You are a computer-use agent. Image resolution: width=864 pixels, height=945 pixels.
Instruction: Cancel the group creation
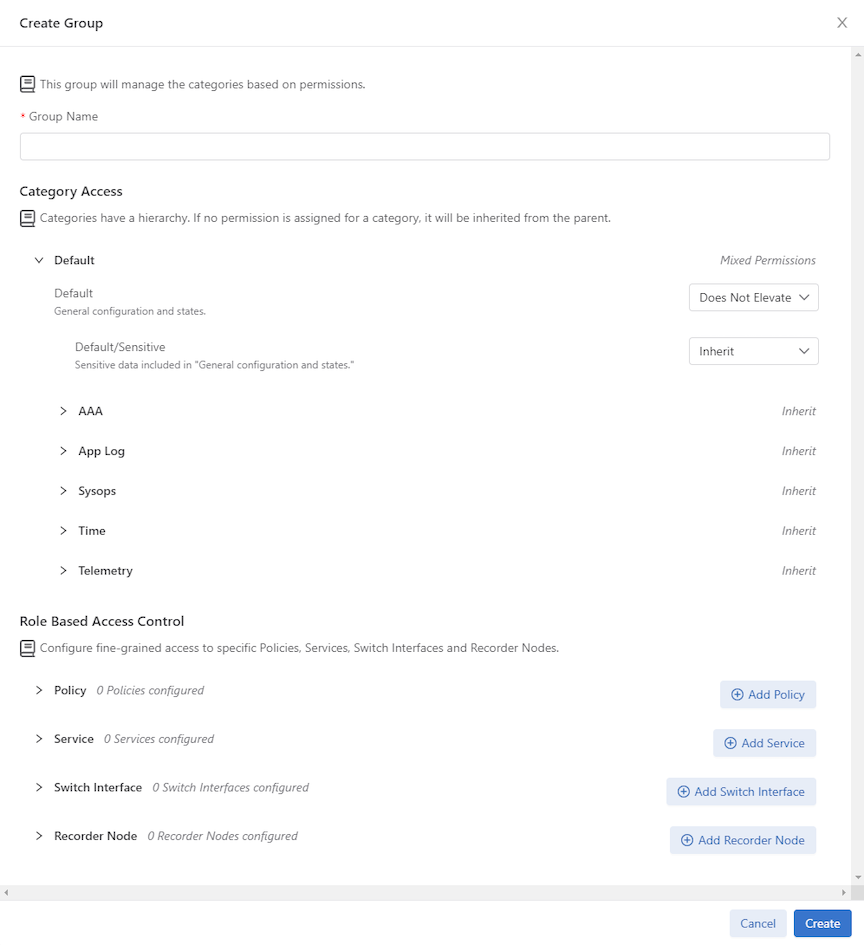click(758, 923)
